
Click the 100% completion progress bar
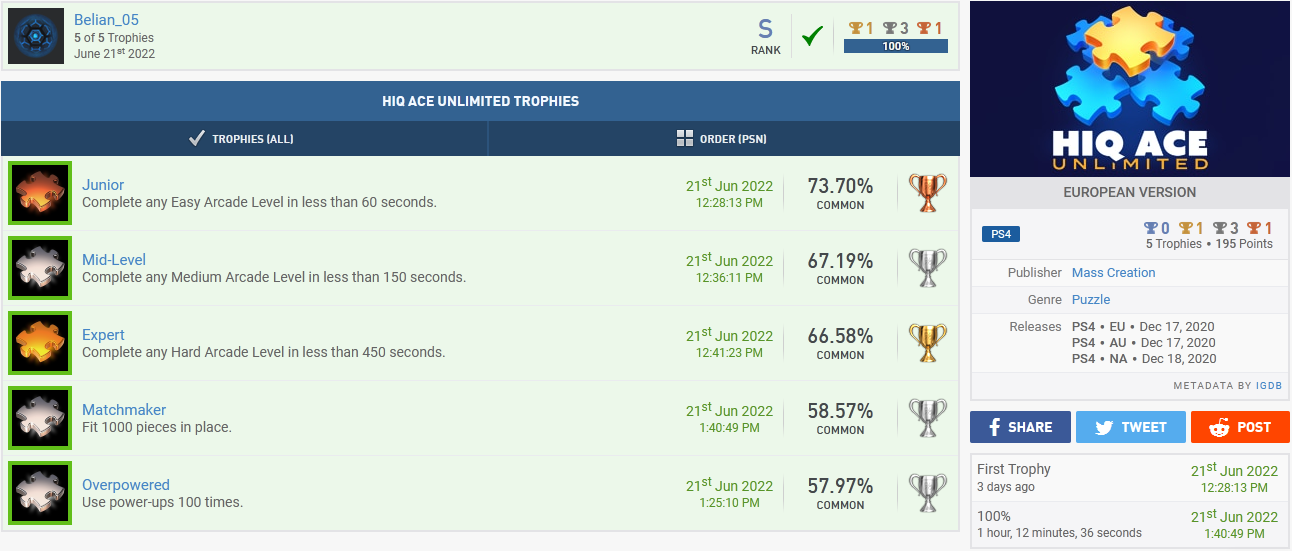point(895,46)
